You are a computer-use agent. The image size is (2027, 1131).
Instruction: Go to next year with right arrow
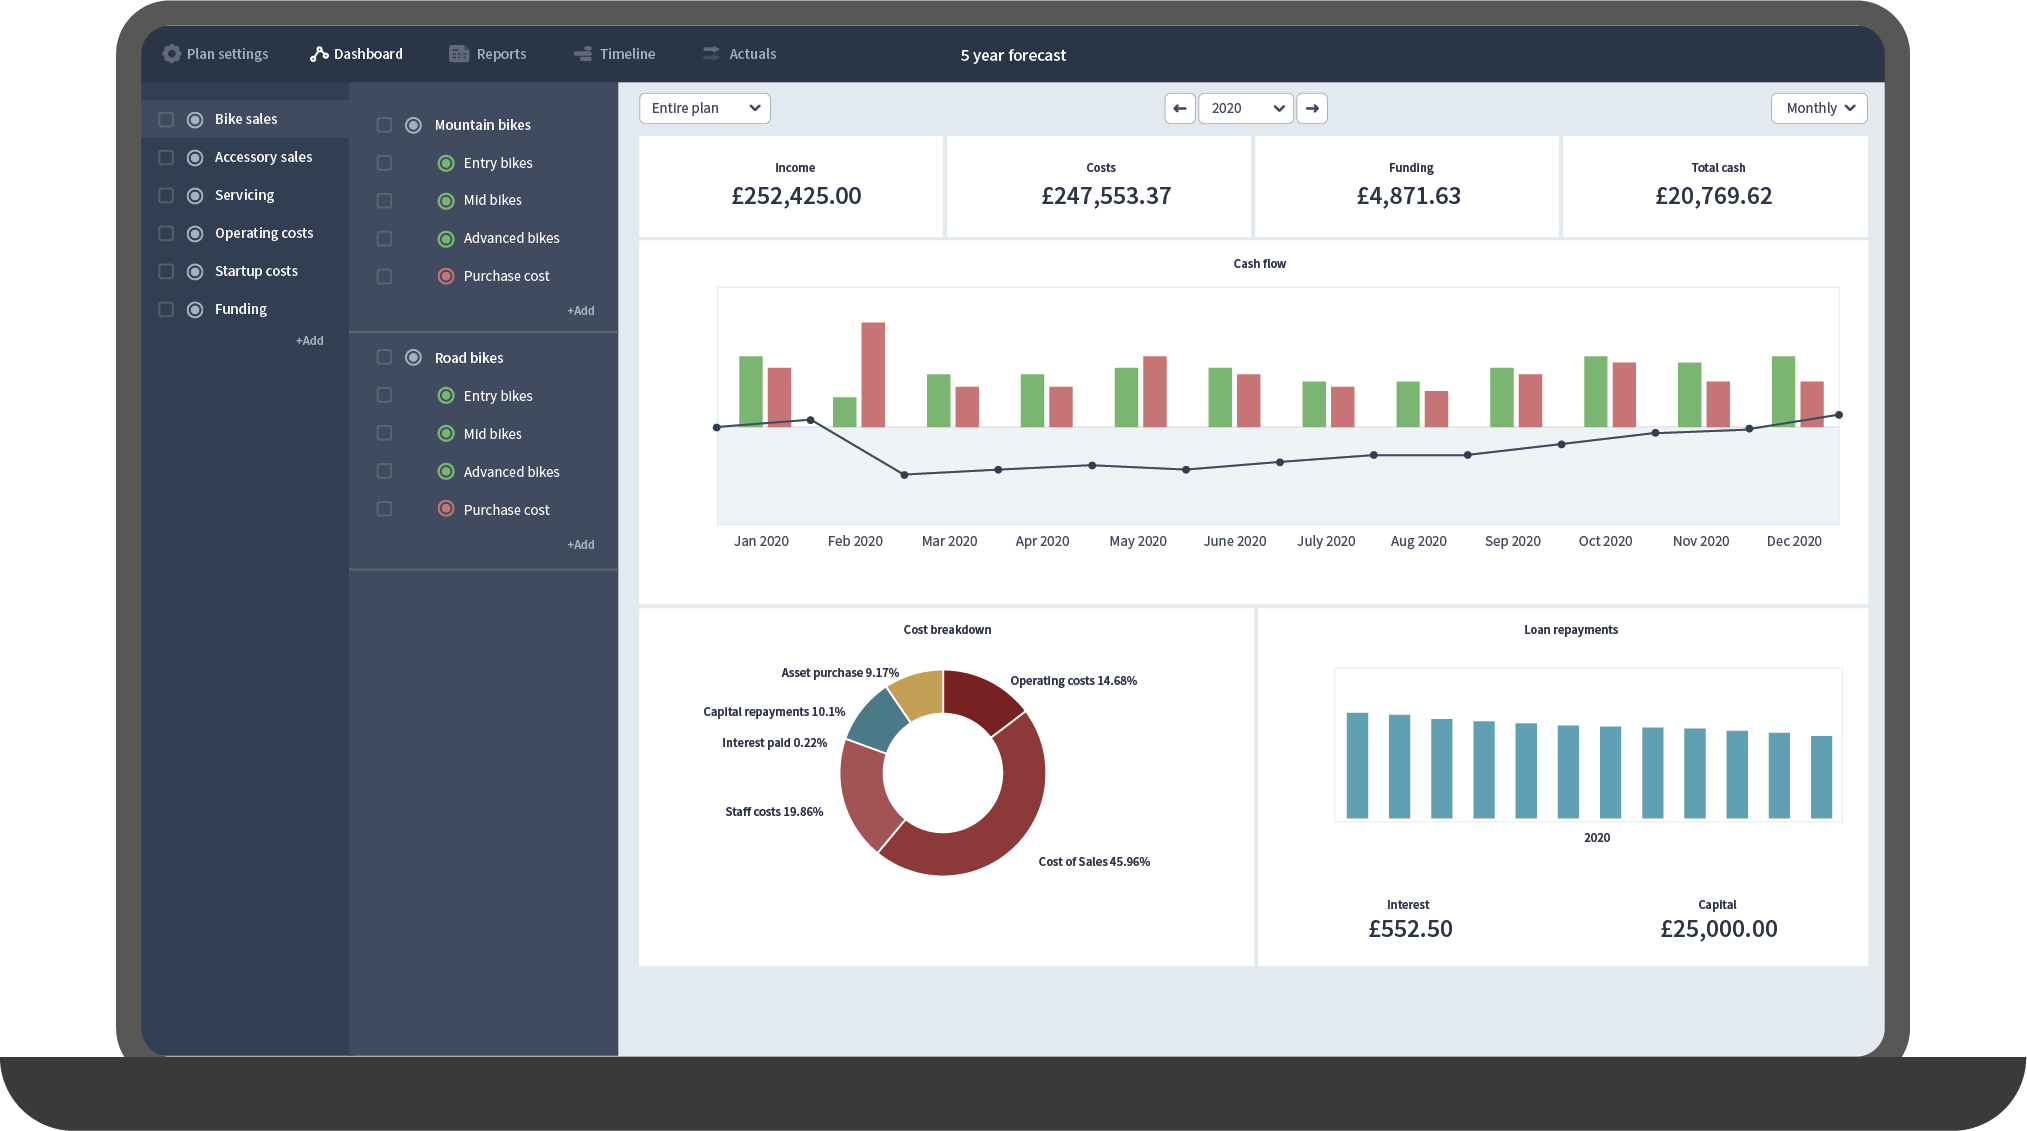coord(1312,108)
